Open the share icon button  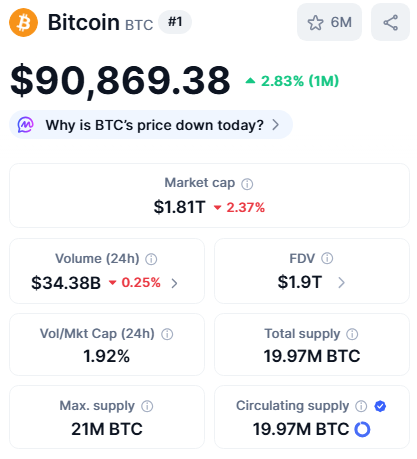pyautogui.click(x=390, y=22)
